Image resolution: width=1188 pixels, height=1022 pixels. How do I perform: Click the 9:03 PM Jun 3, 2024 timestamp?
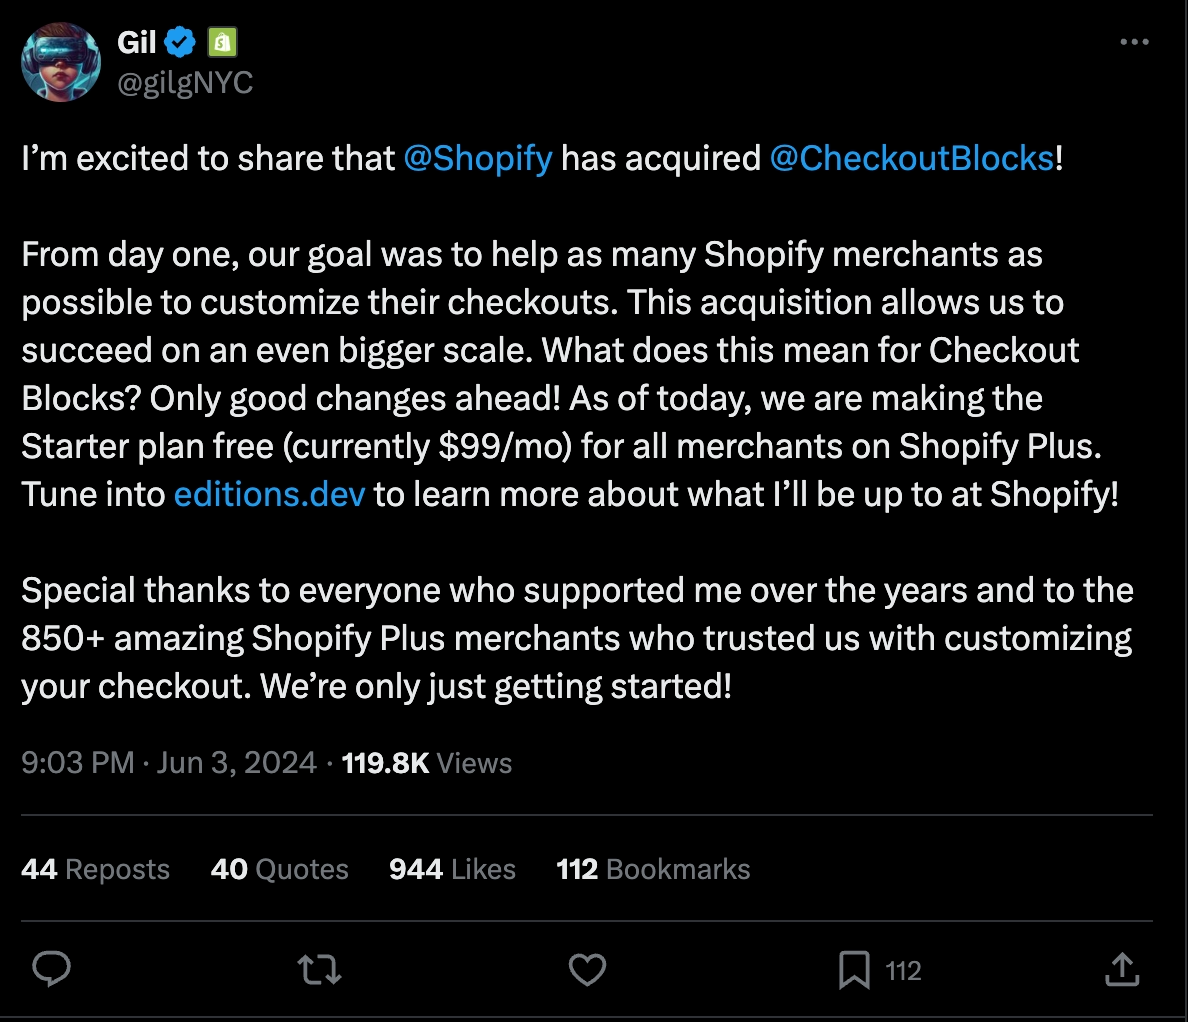[x=168, y=763]
